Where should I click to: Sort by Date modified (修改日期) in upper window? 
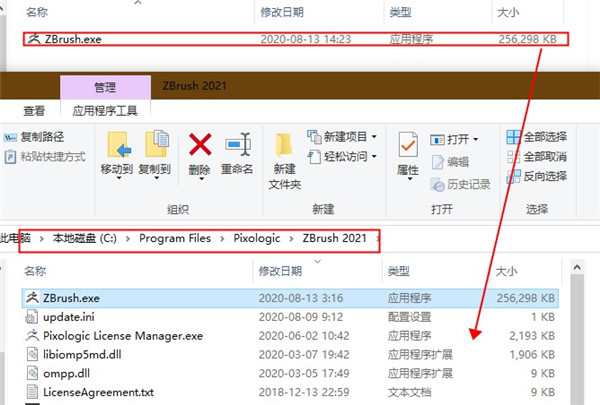pyautogui.click(x=282, y=12)
